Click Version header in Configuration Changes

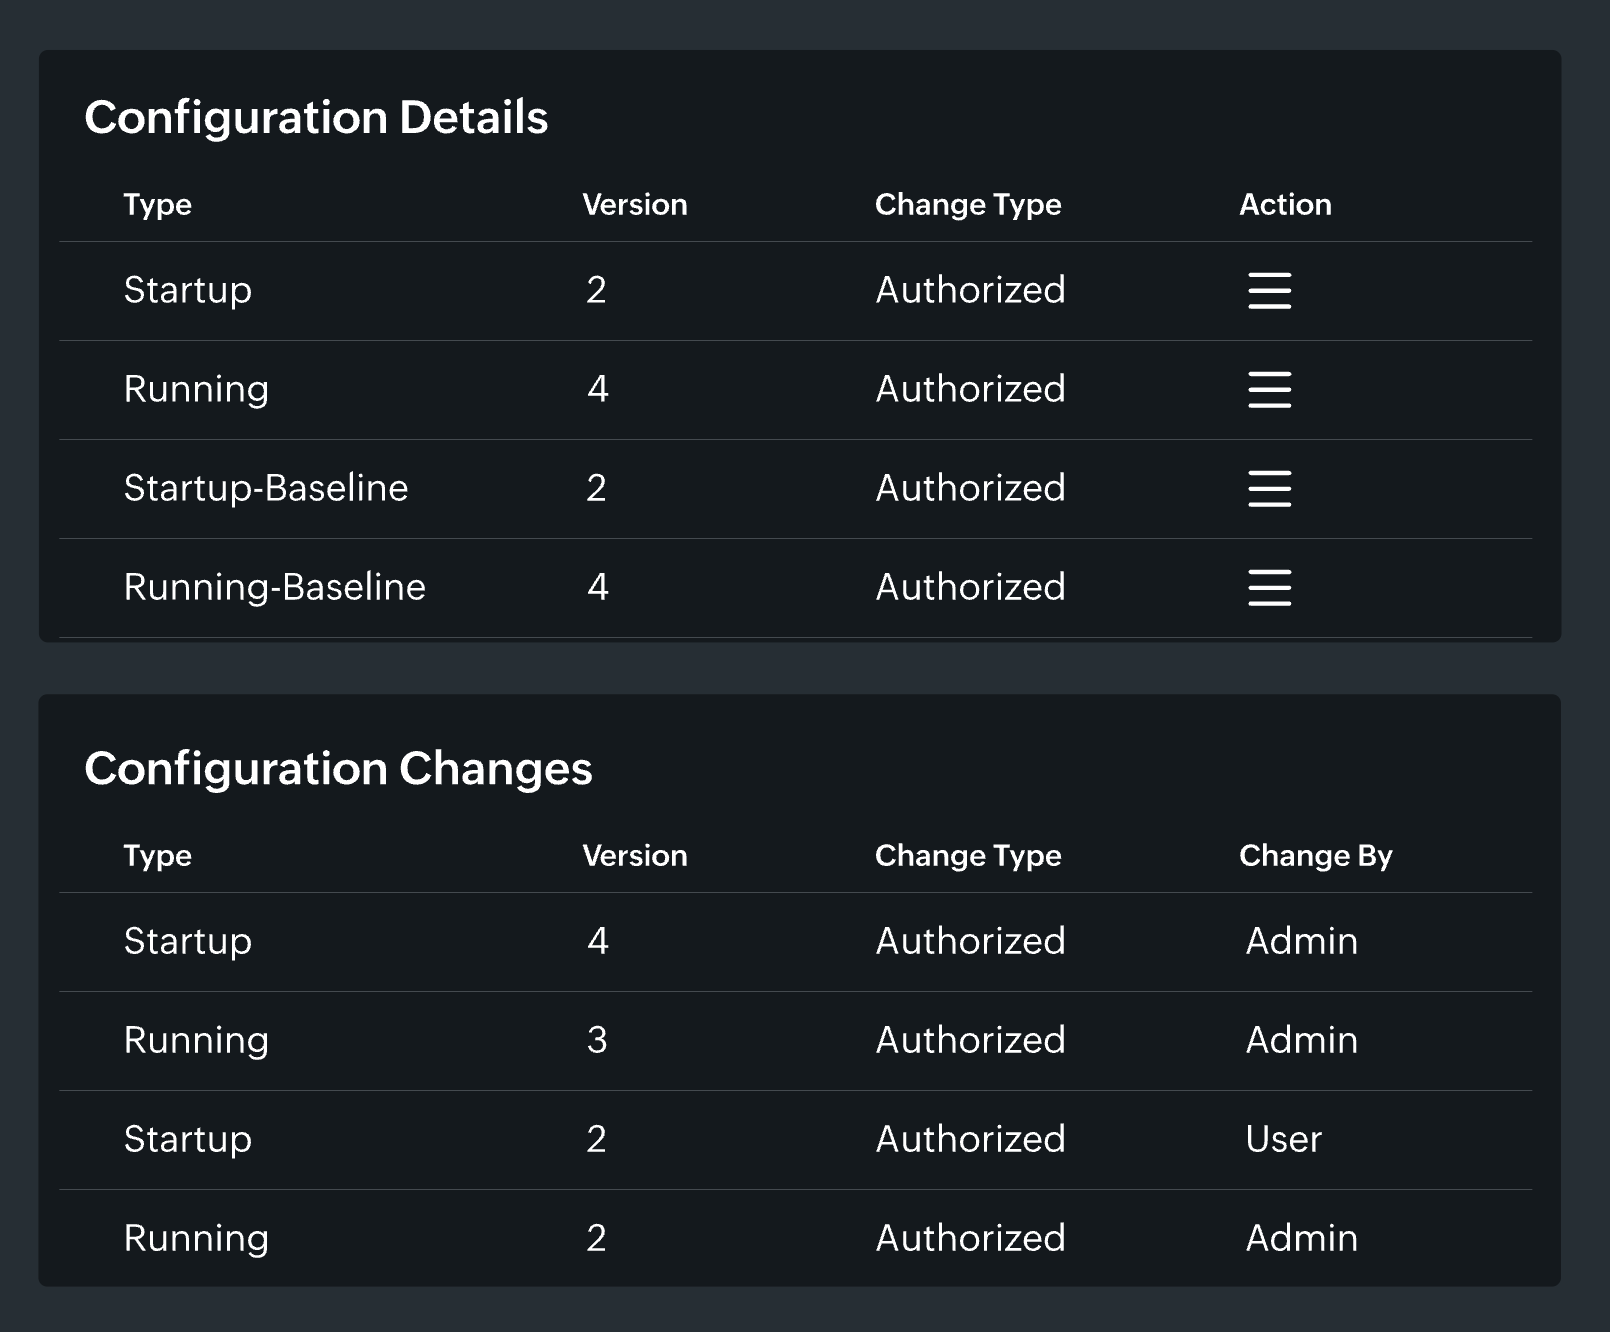point(634,856)
